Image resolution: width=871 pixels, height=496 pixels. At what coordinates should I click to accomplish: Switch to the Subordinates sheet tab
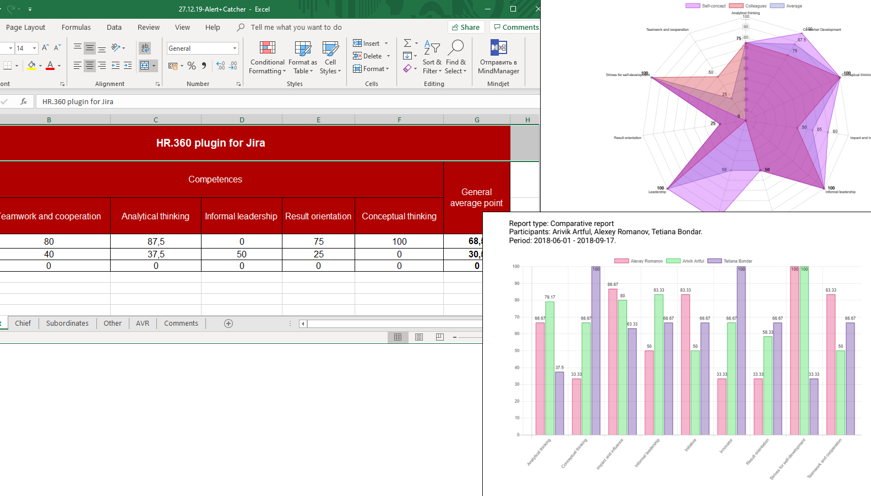click(67, 323)
